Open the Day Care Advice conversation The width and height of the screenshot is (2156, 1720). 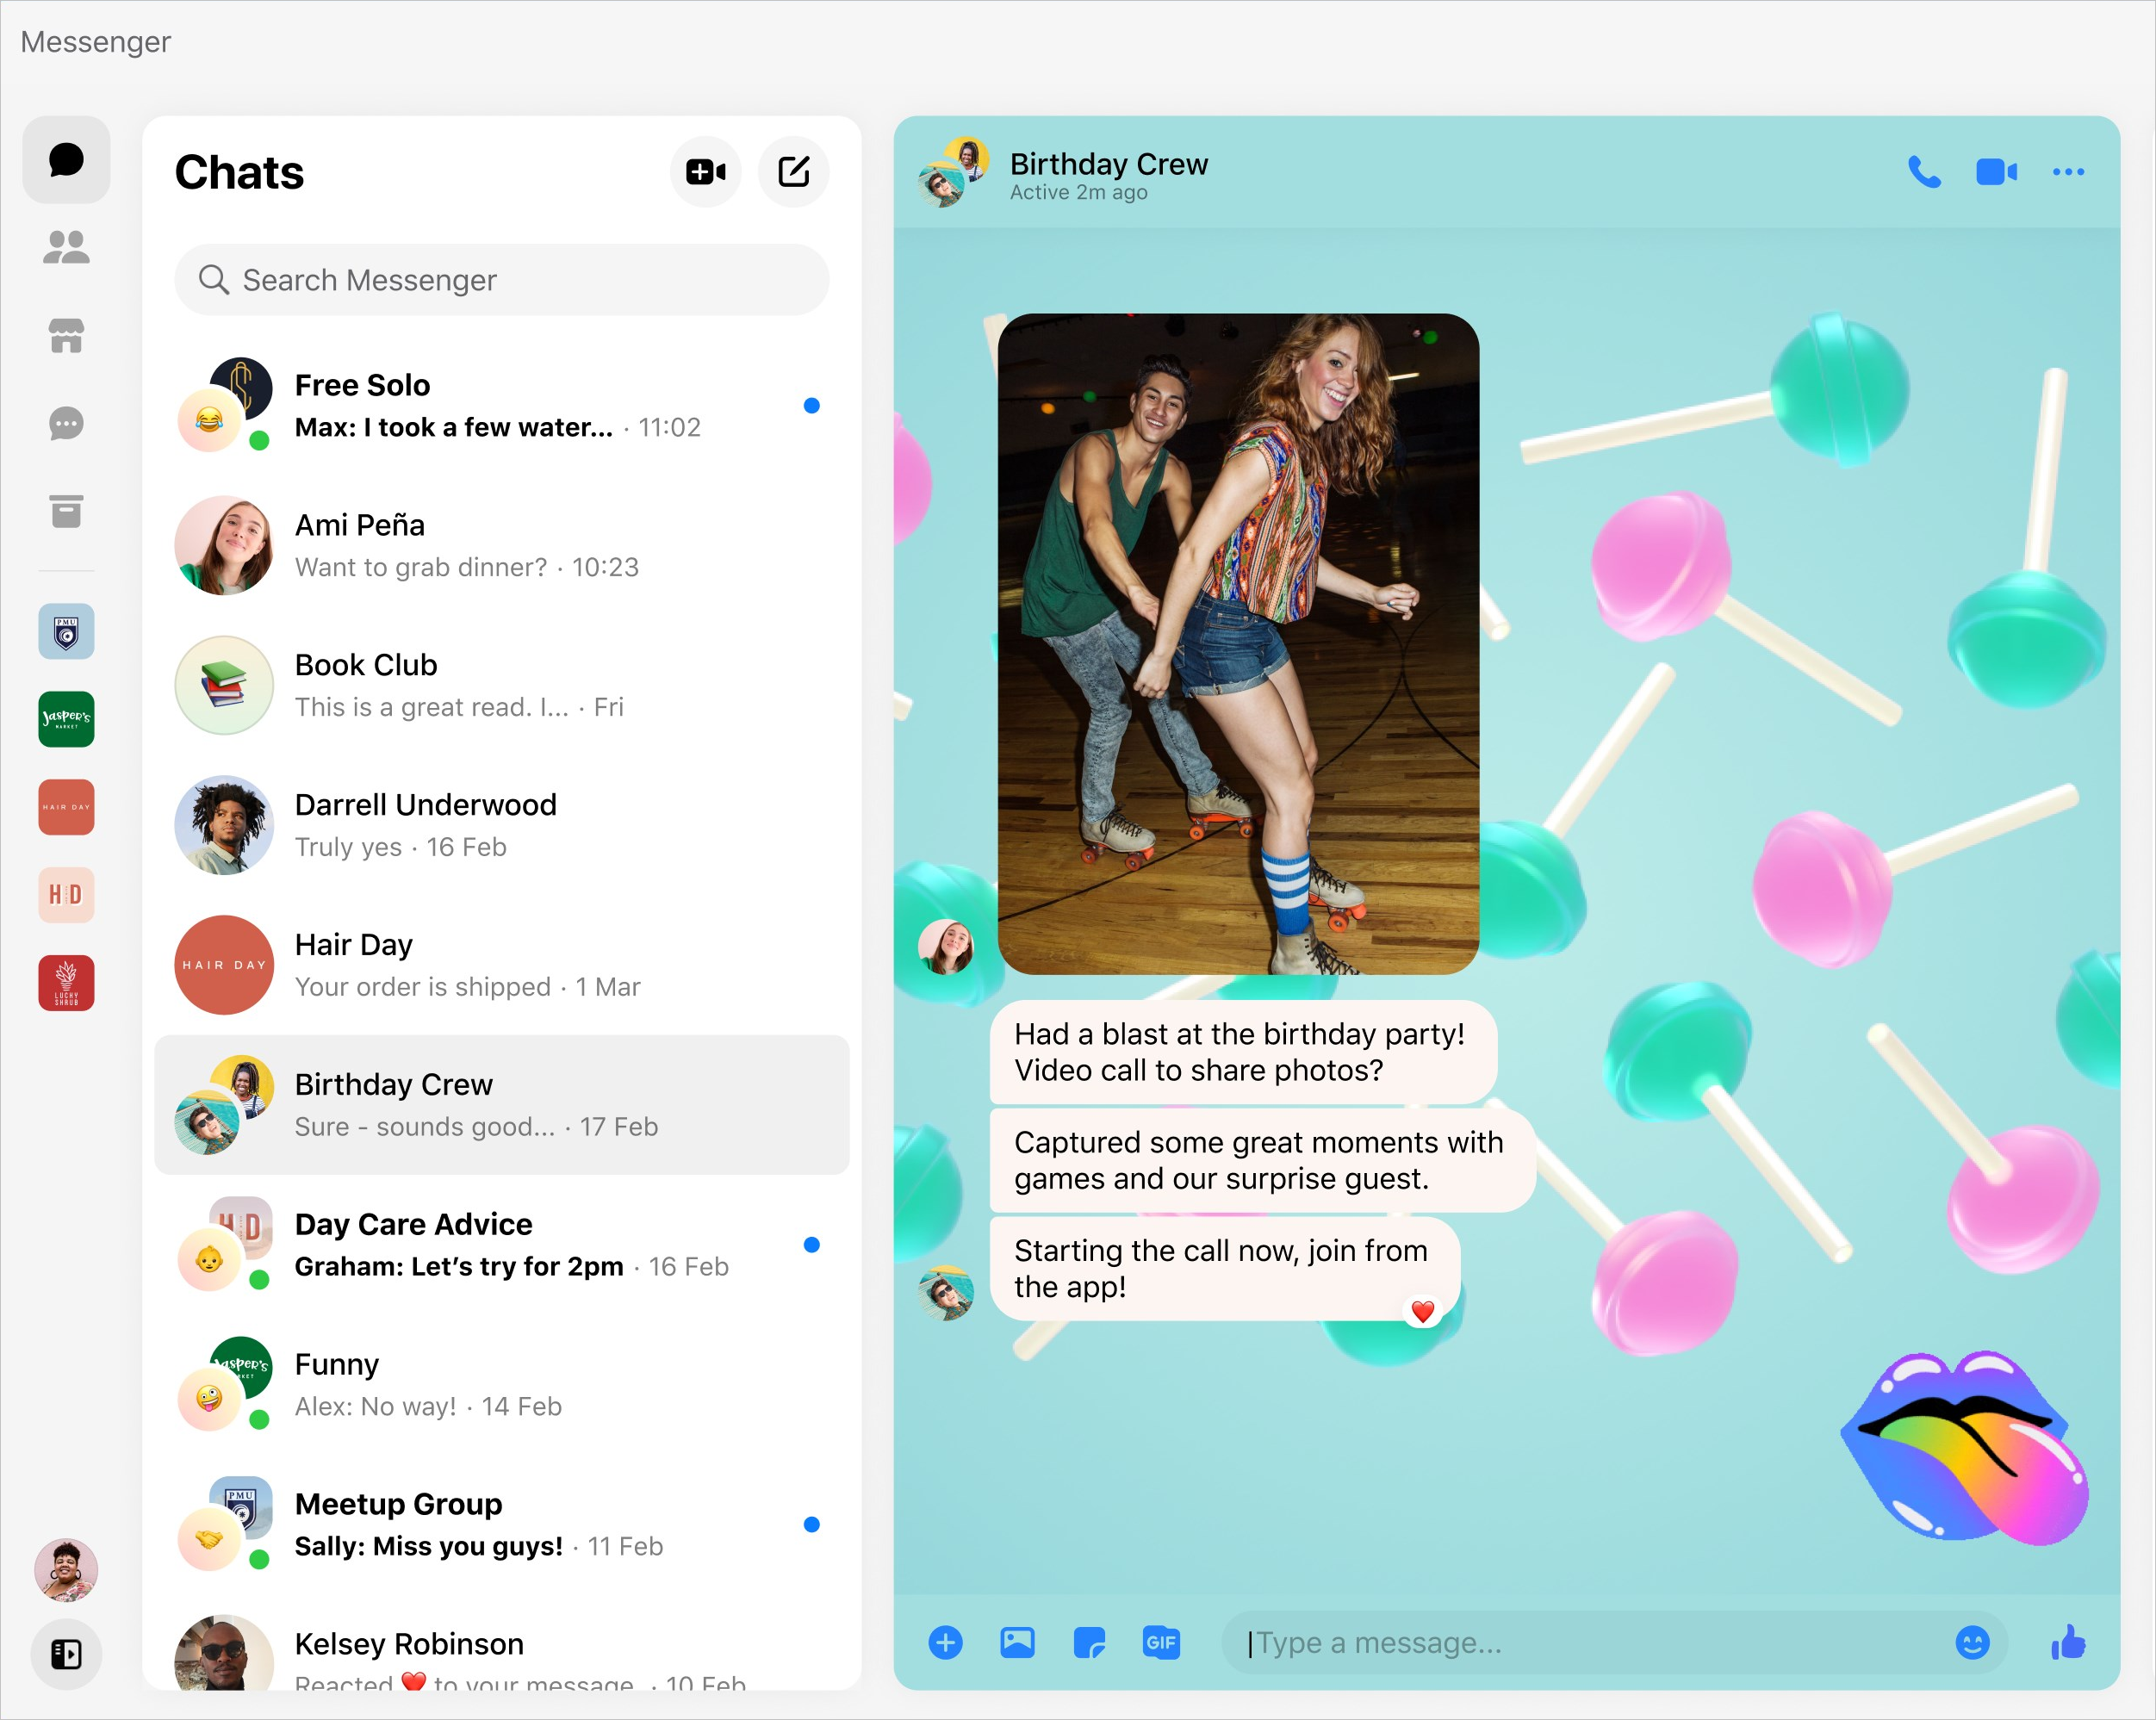502,1245
